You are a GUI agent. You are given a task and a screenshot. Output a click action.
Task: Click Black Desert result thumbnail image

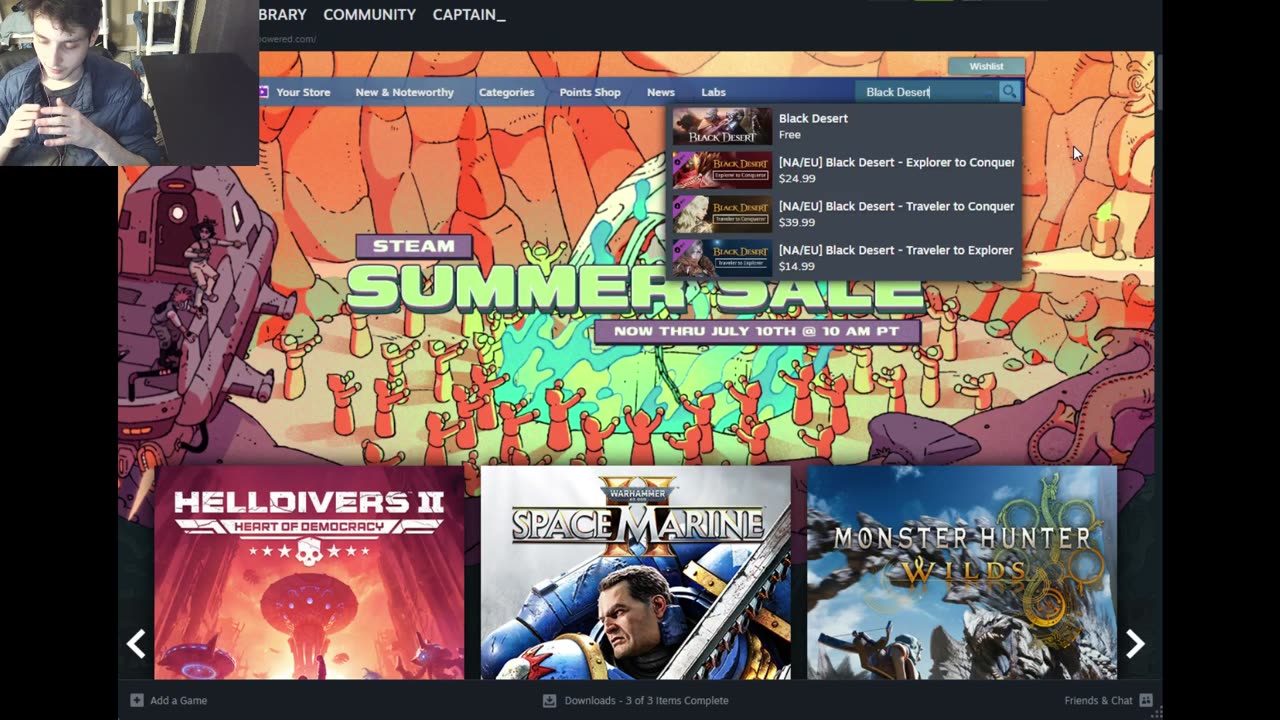(722, 126)
